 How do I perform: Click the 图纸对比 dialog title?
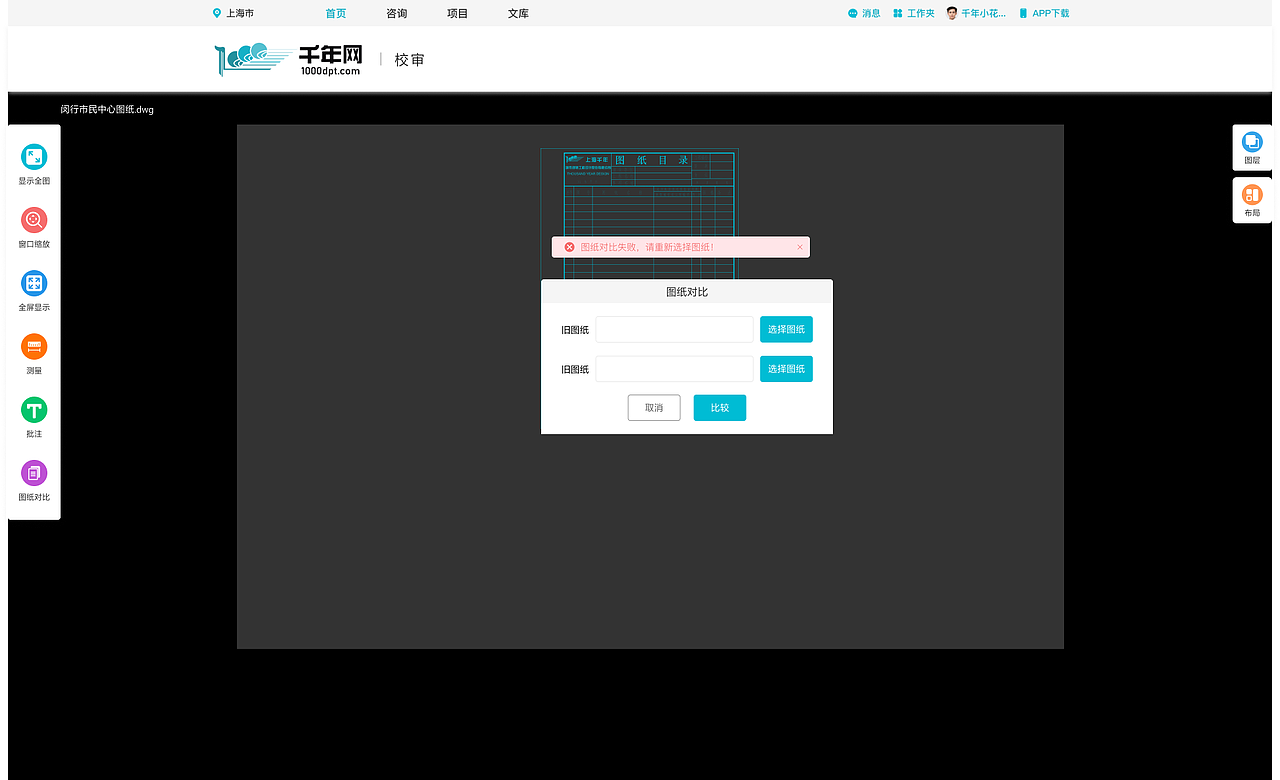687,292
